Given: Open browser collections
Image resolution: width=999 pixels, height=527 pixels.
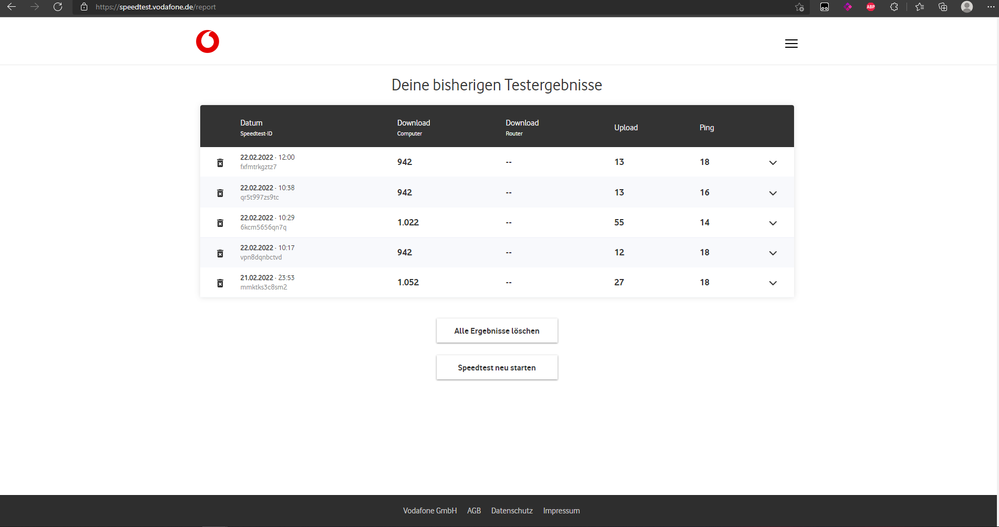Looking at the screenshot, I should 943,7.
